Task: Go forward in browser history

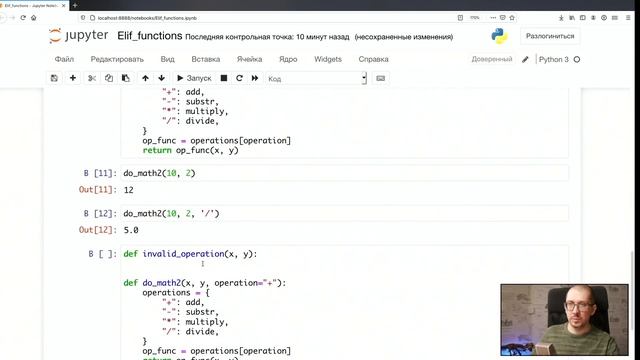Action: (13, 18)
